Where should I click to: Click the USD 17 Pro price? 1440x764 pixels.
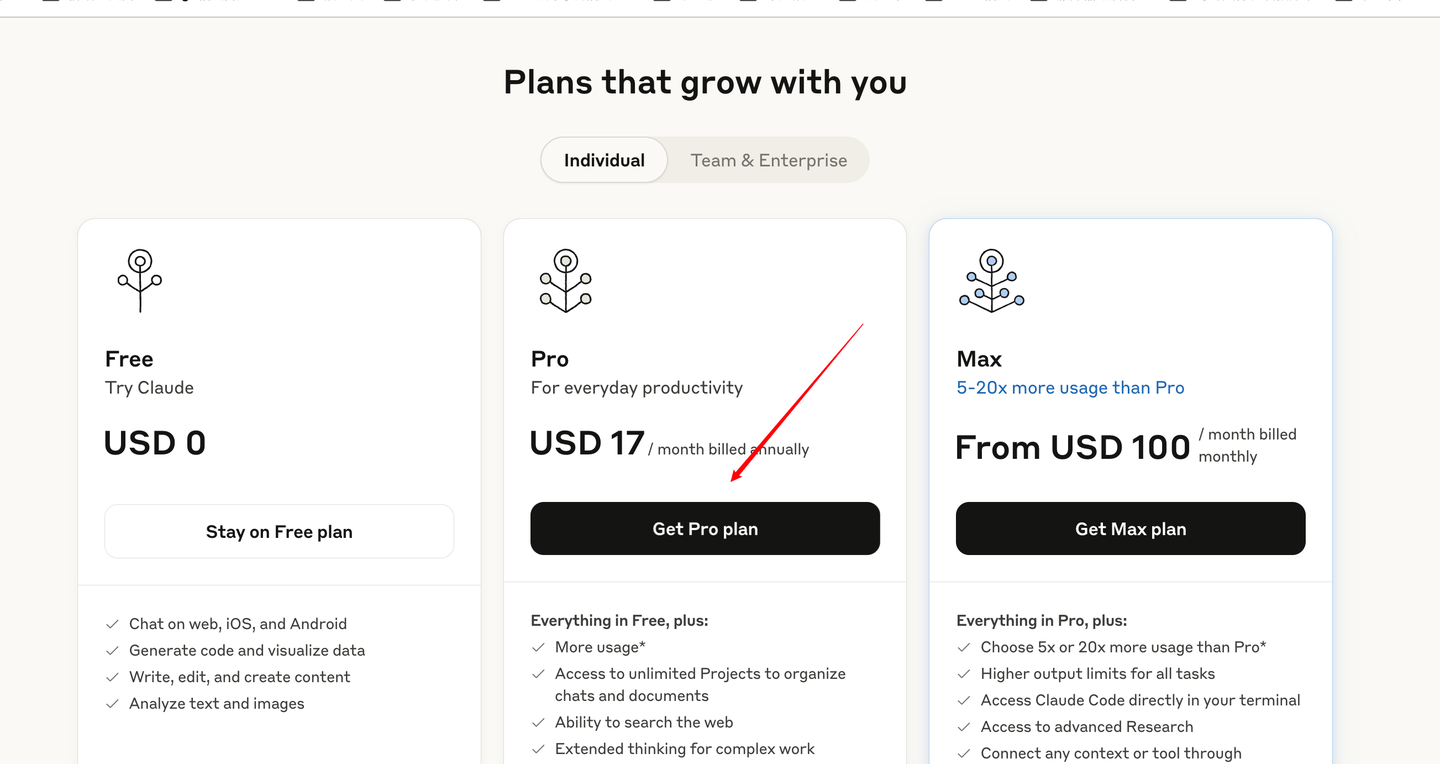[x=587, y=443]
